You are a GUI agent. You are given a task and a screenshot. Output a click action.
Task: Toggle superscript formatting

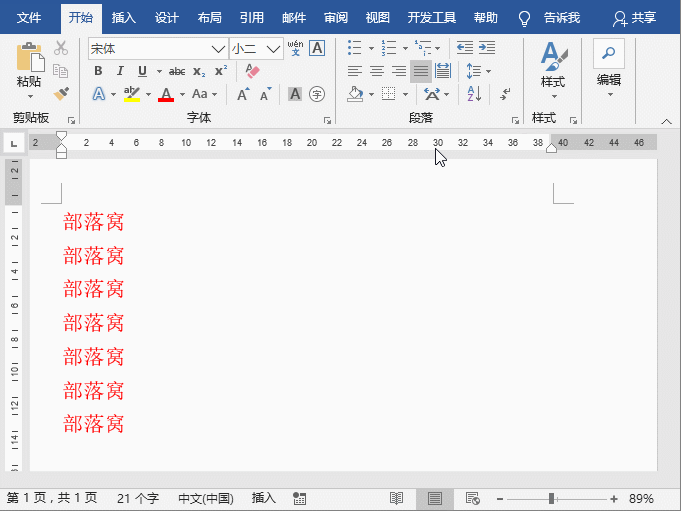point(221,71)
